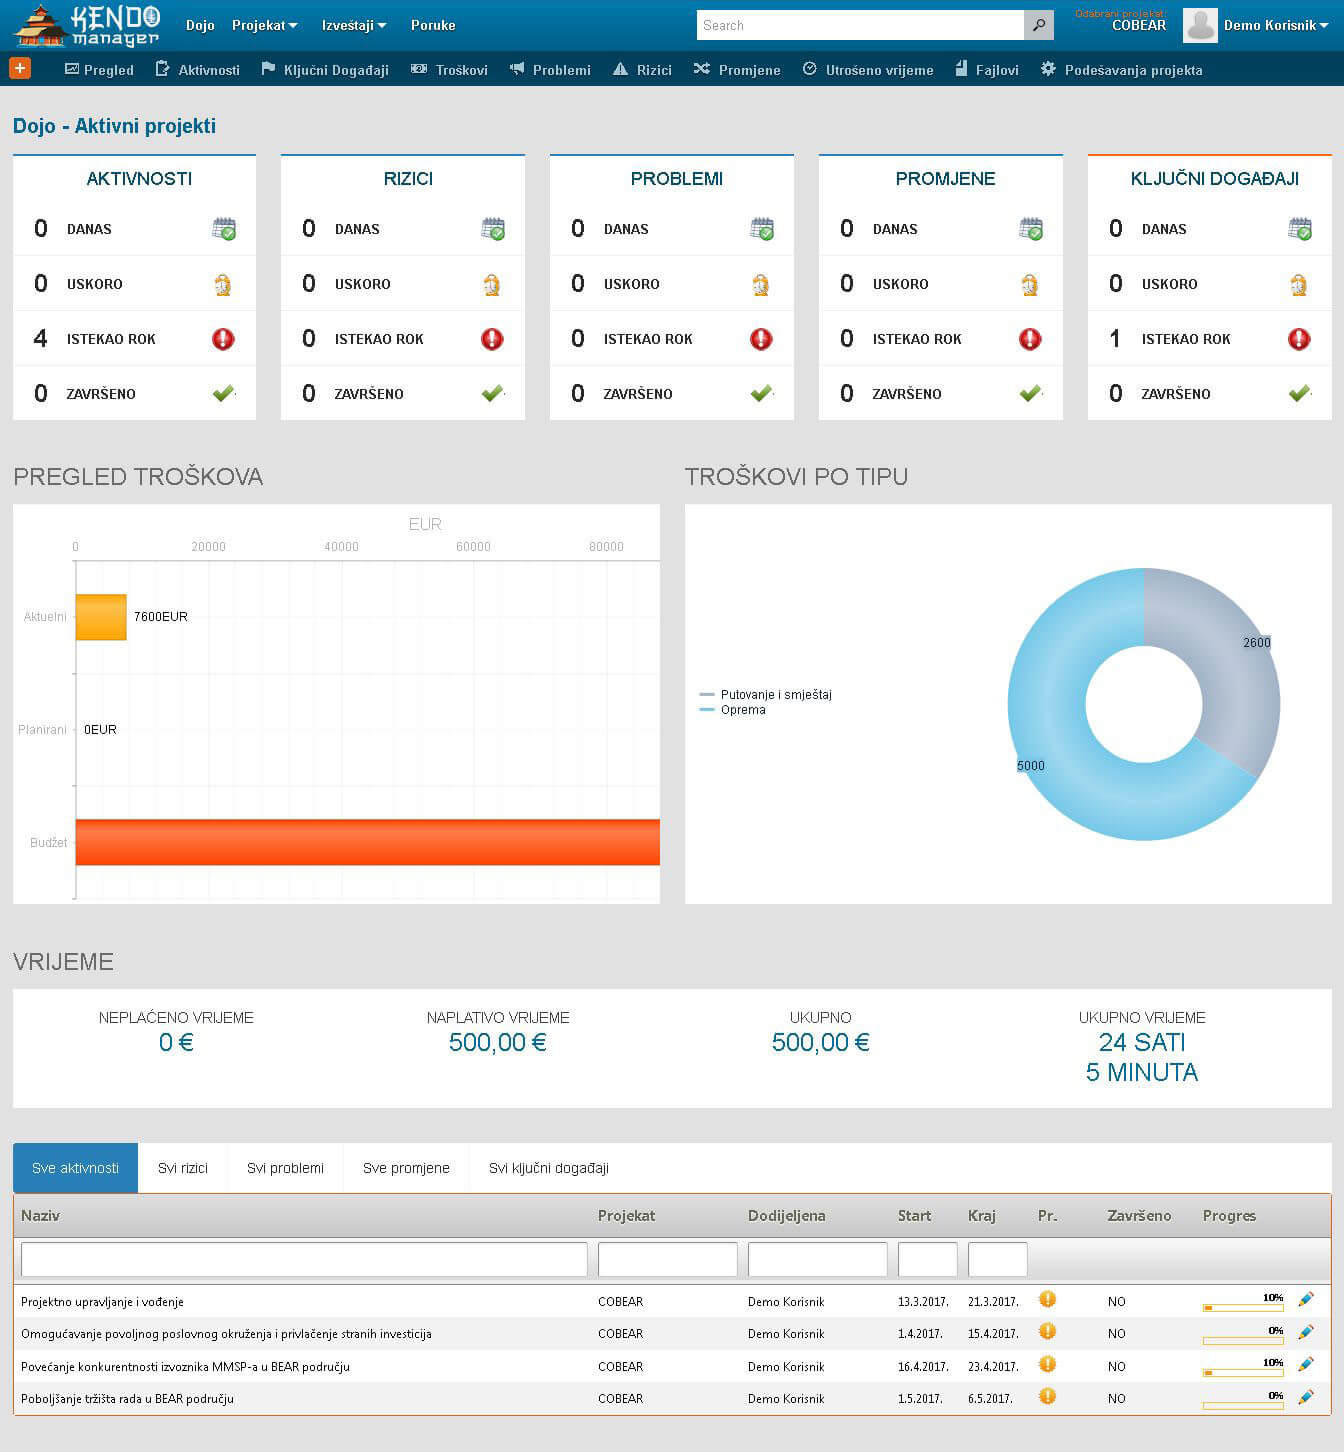Click edit pencil for Poboljšanje tržišta rada
The height and width of the screenshot is (1452, 1344).
pos(1306,1397)
